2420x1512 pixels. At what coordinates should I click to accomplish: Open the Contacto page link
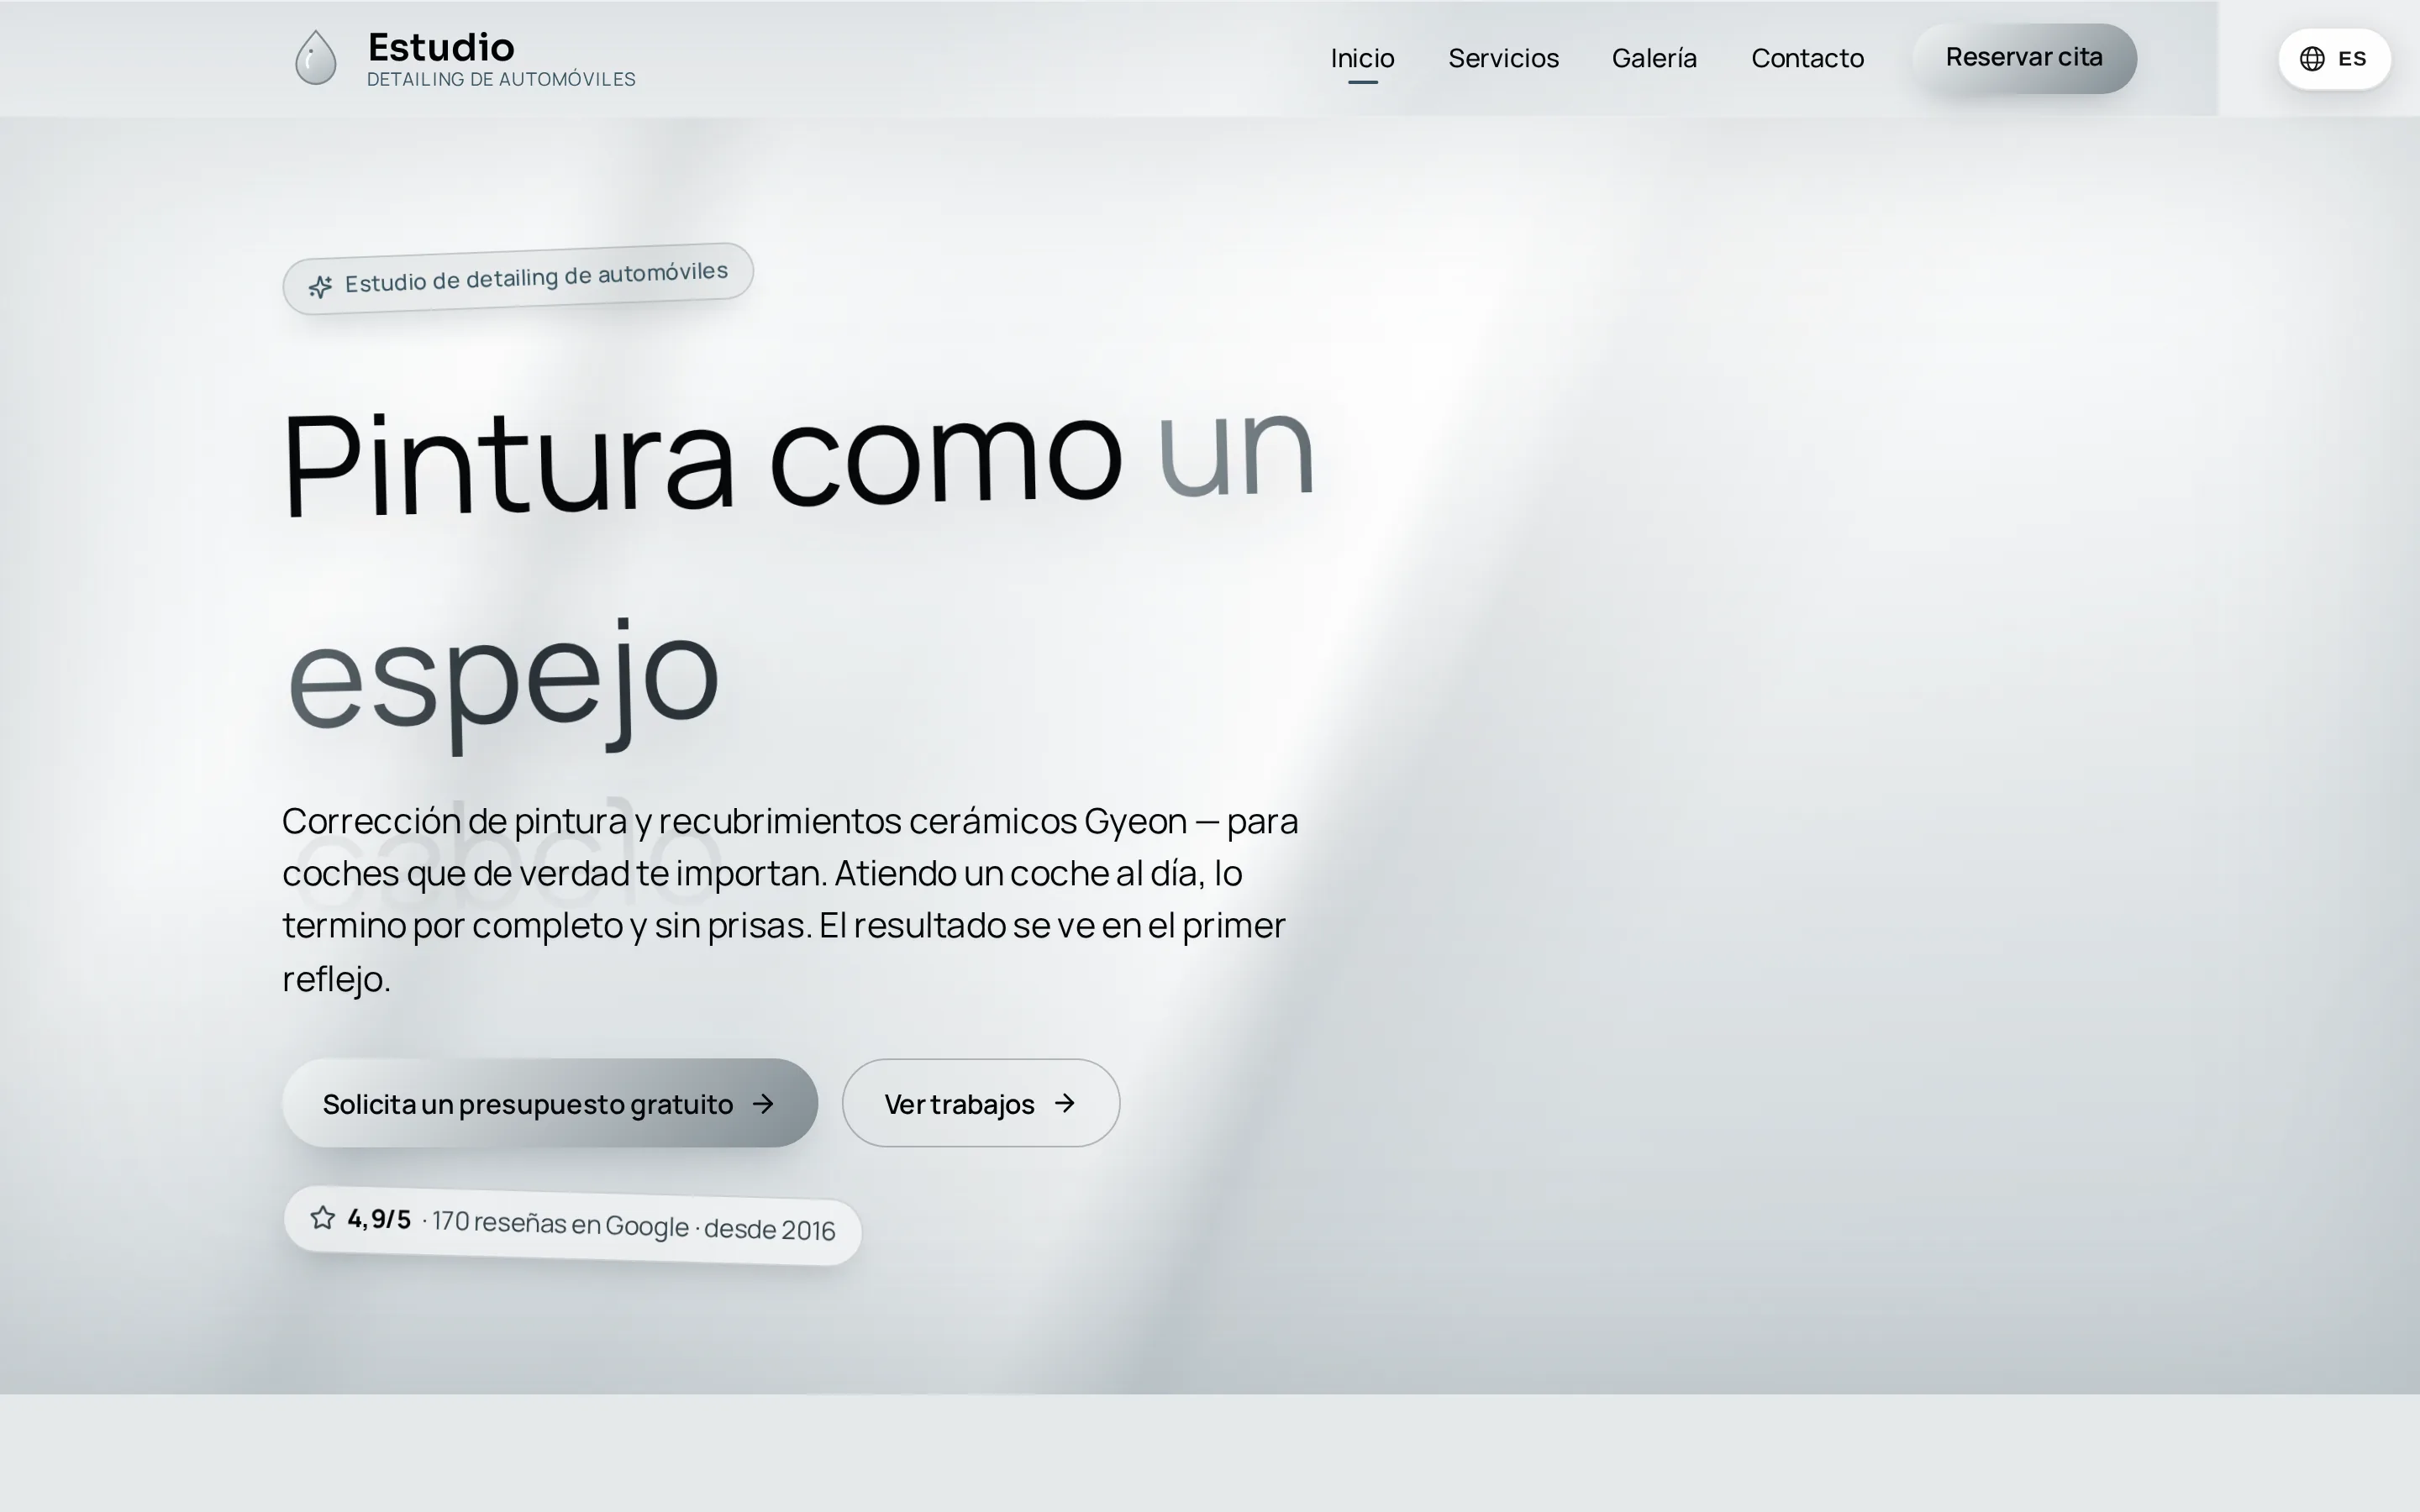(1807, 58)
